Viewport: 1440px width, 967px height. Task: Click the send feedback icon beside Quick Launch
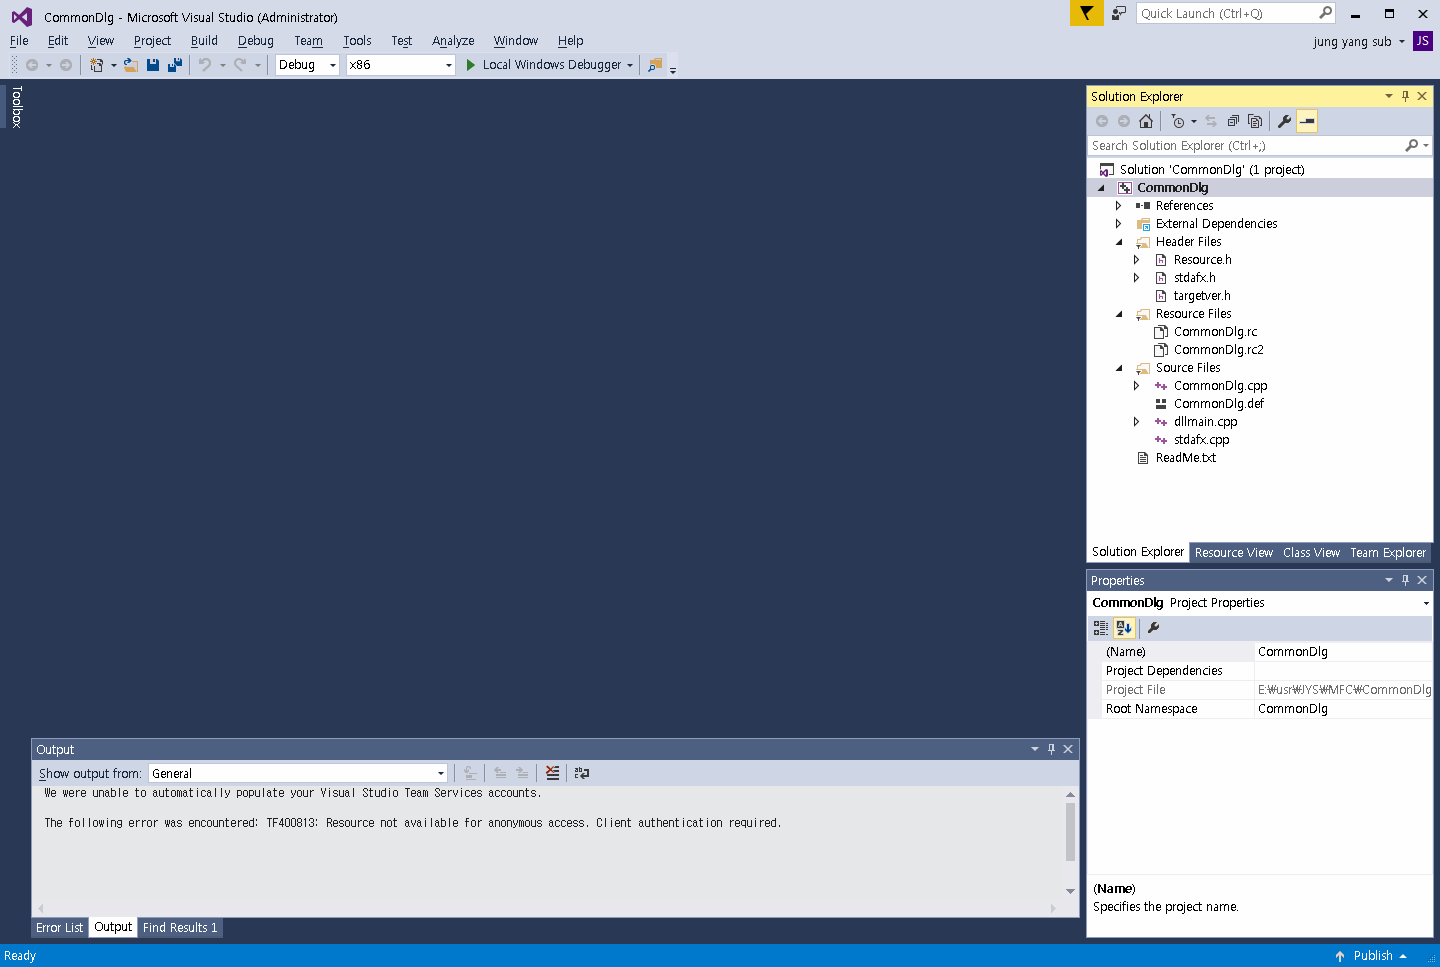[x=1119, y=13]
